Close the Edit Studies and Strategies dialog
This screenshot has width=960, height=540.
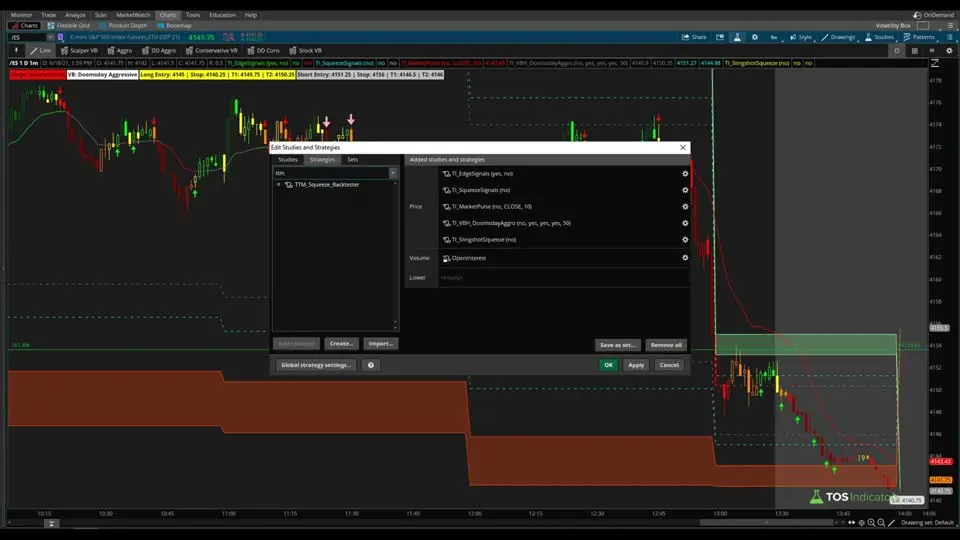[683, 148]
